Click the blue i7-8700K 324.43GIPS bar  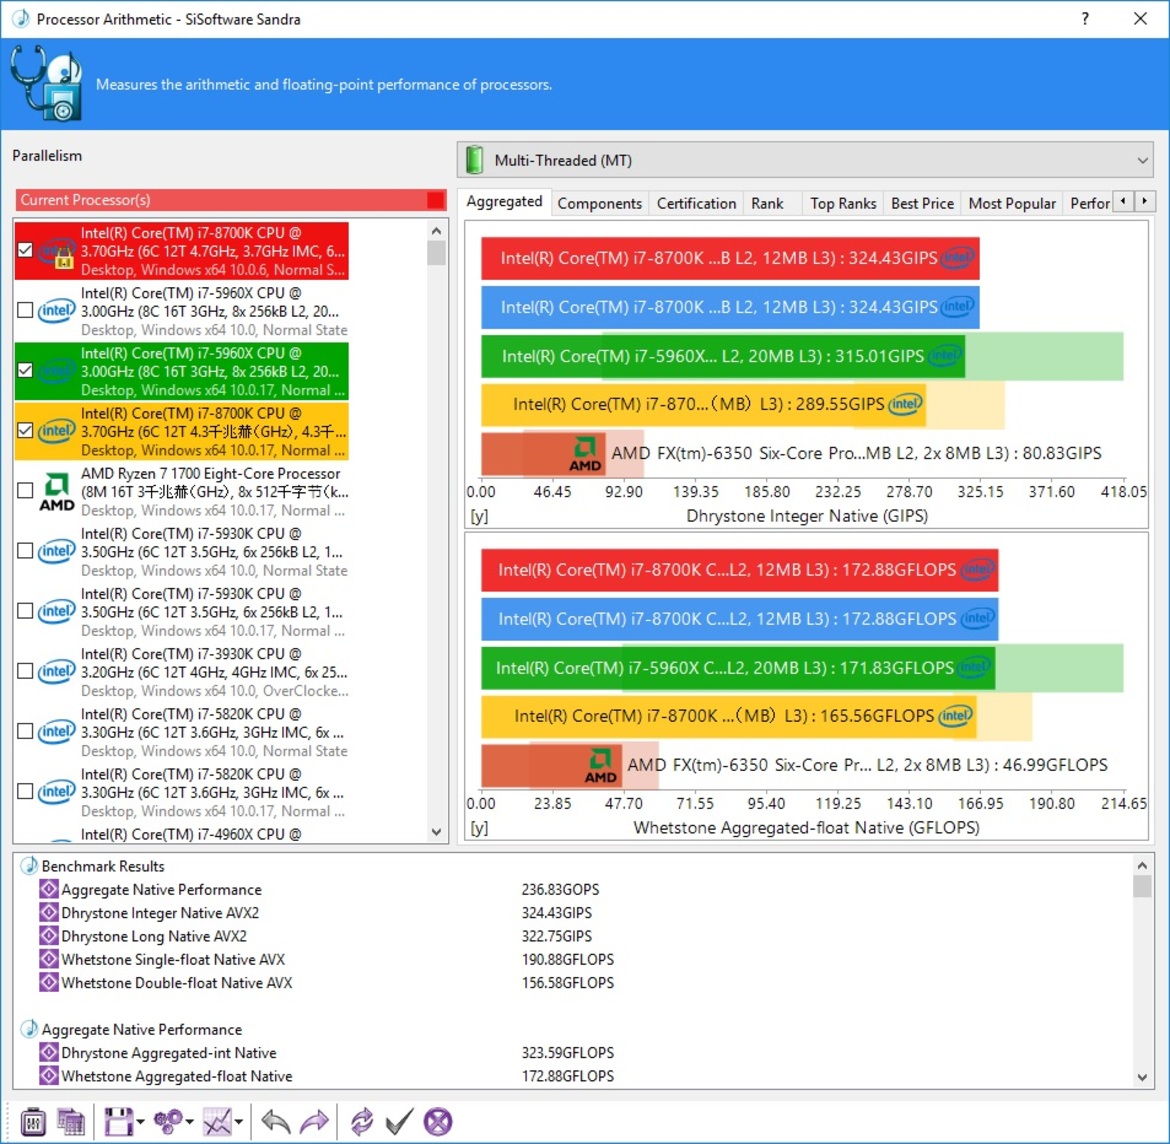pos(730,307)
